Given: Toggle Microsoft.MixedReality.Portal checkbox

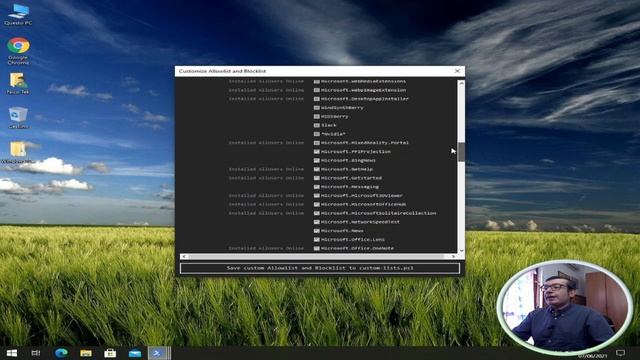Looking at the screenshot, I should 316,143.
